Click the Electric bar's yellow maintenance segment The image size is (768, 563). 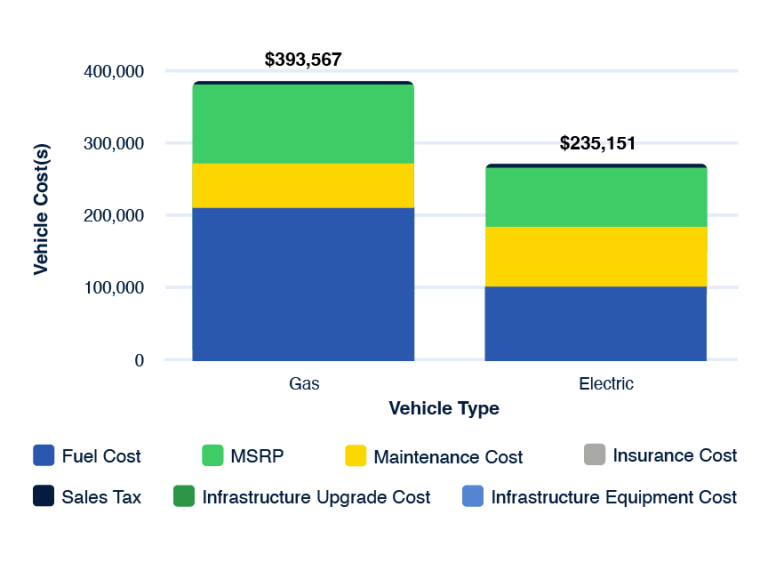[595, 256]
